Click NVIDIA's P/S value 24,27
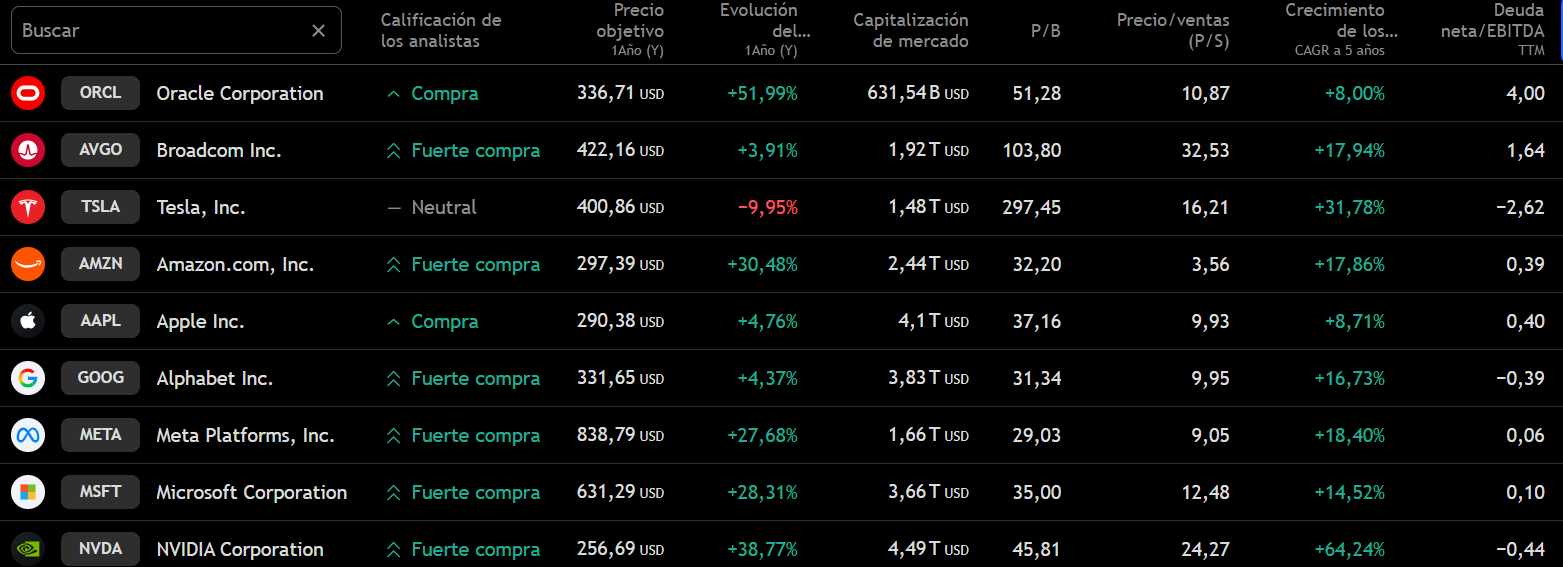Viewport: 1563px width, 567px height. pyautogui.click(x=1205, y=549)
